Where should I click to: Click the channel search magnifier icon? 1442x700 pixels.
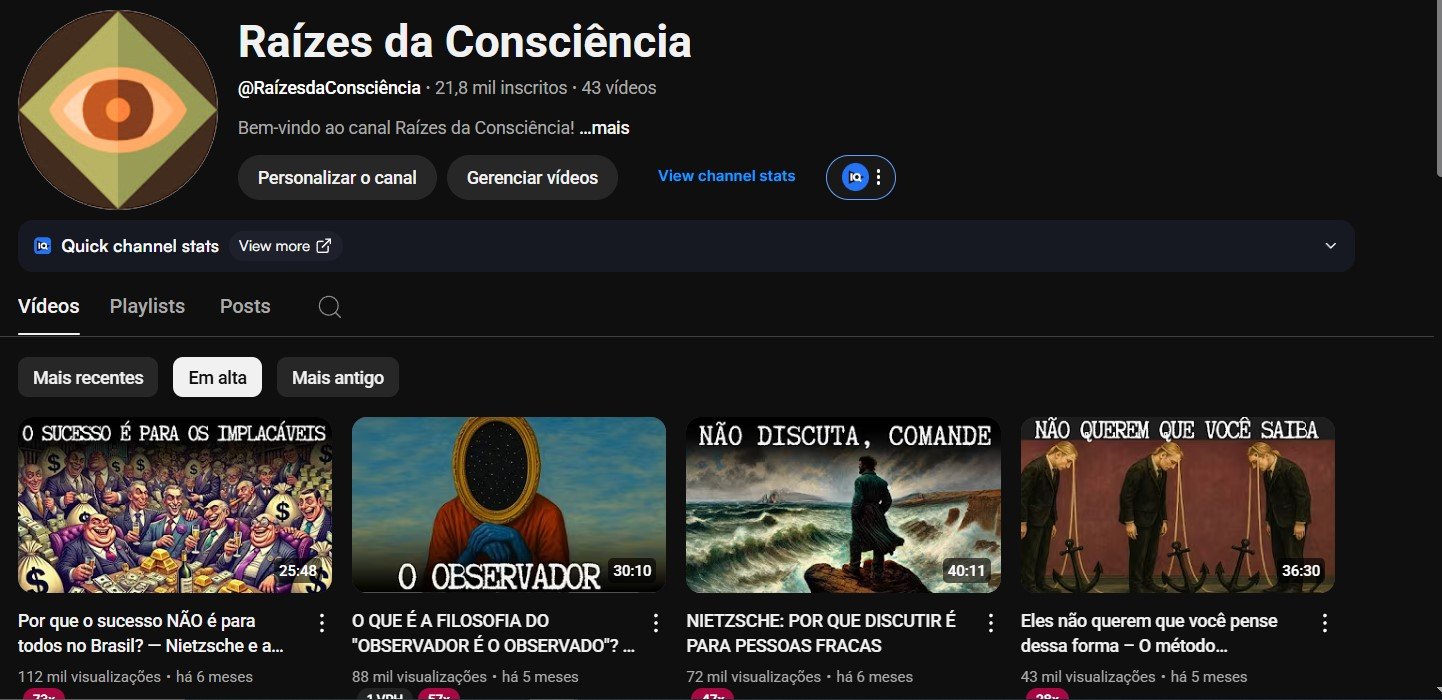(330, 306)
